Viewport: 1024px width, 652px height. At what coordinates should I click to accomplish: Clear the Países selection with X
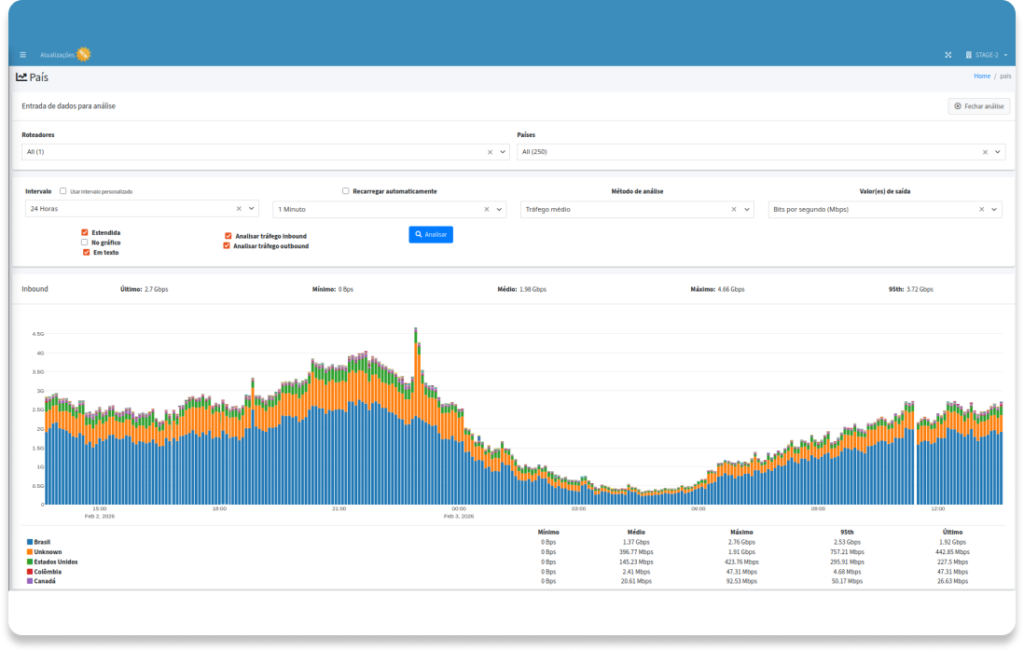pyautogui.click(x=985, y=152)
